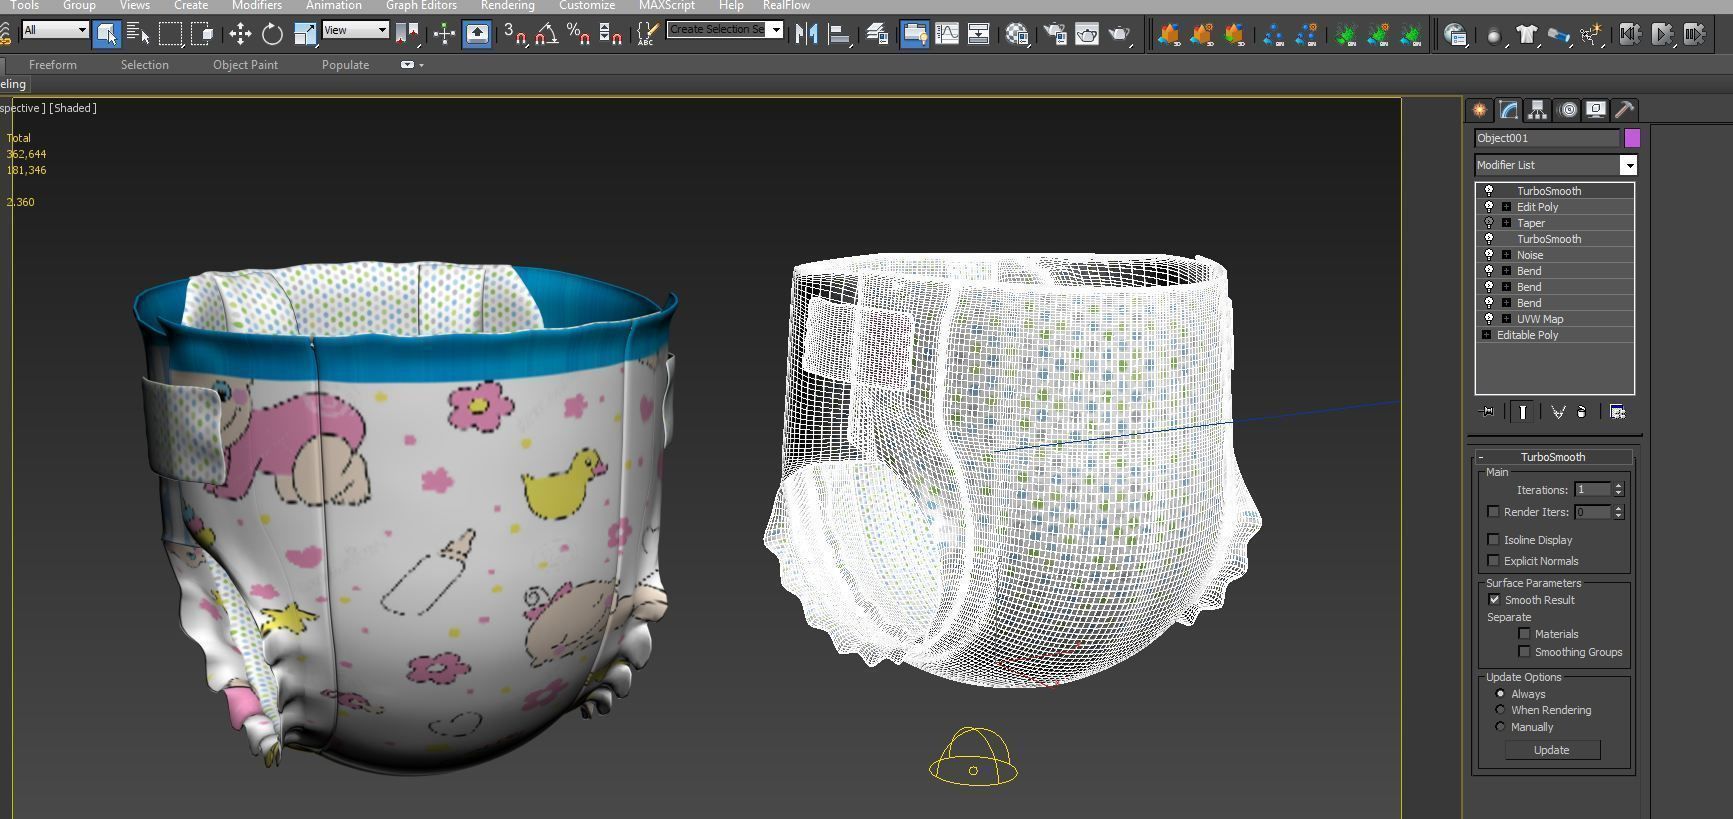Check Separate by Materials
This screenshot has width=1733, height=819.
coord(1524,634)
